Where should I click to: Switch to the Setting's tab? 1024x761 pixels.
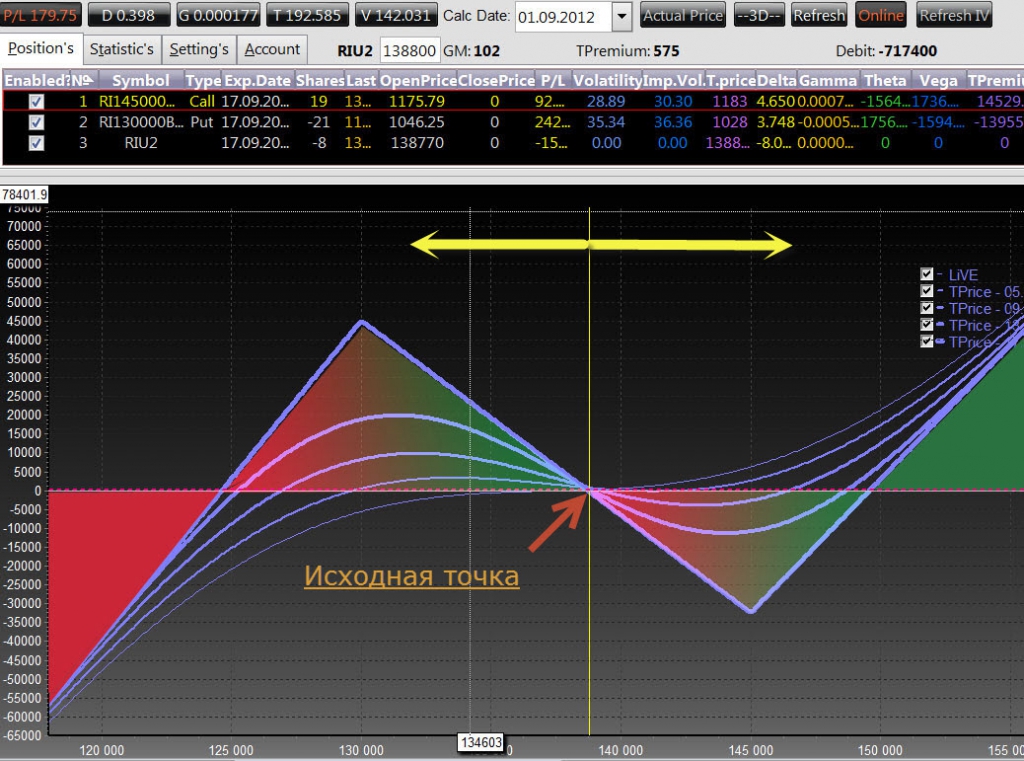click(198, 49)
